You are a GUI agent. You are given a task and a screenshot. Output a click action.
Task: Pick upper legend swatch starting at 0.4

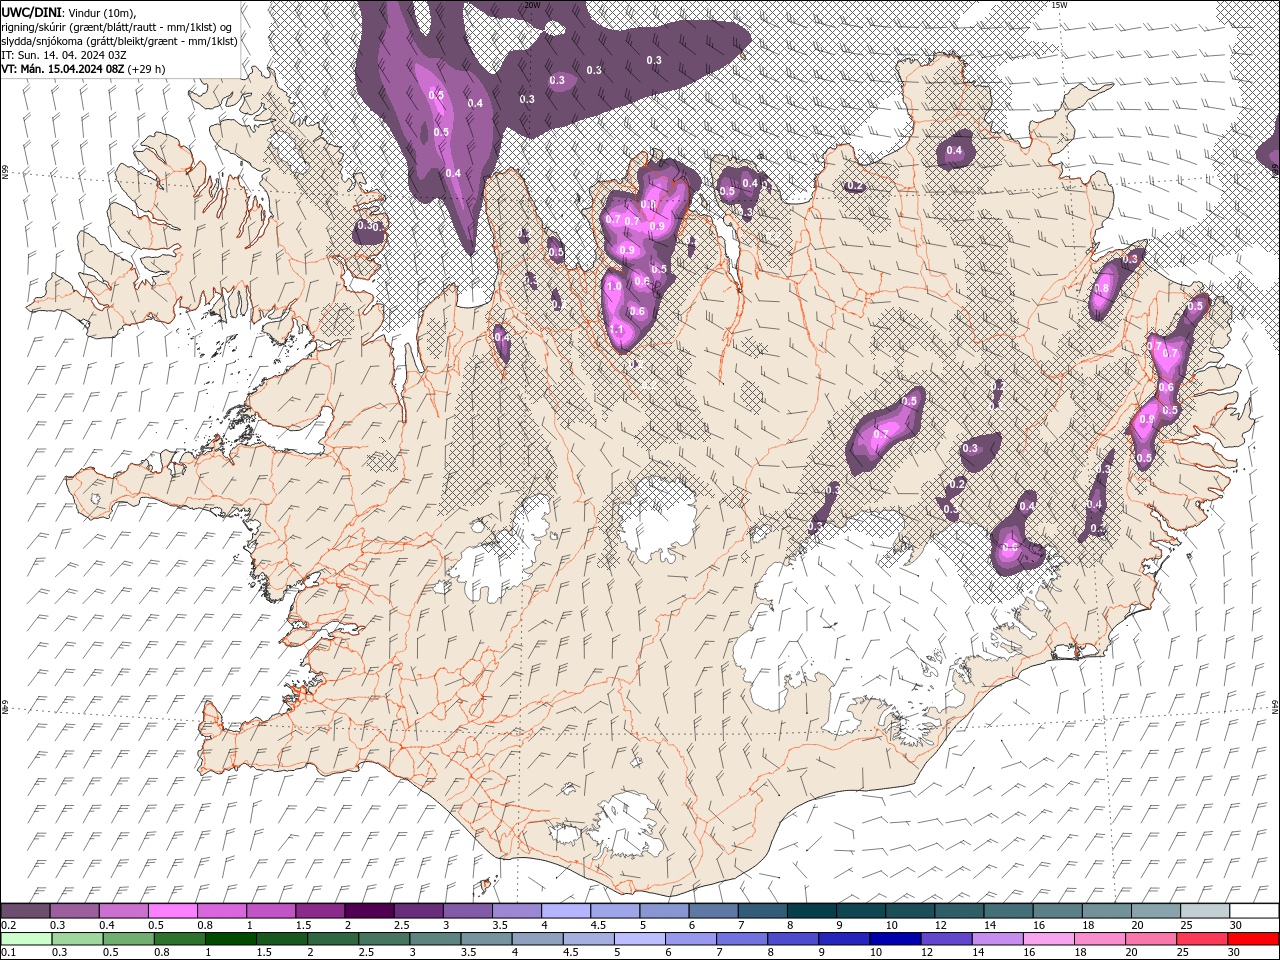[x=123, y=911]
